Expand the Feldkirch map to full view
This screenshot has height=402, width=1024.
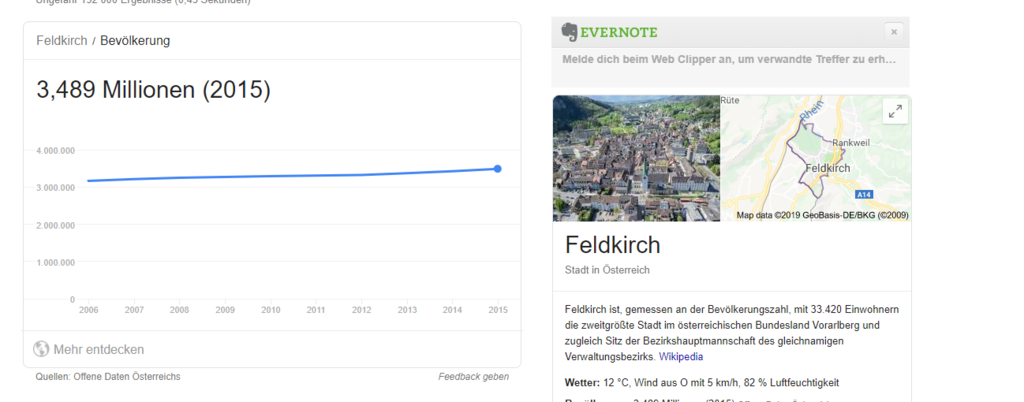pos(895,111)
